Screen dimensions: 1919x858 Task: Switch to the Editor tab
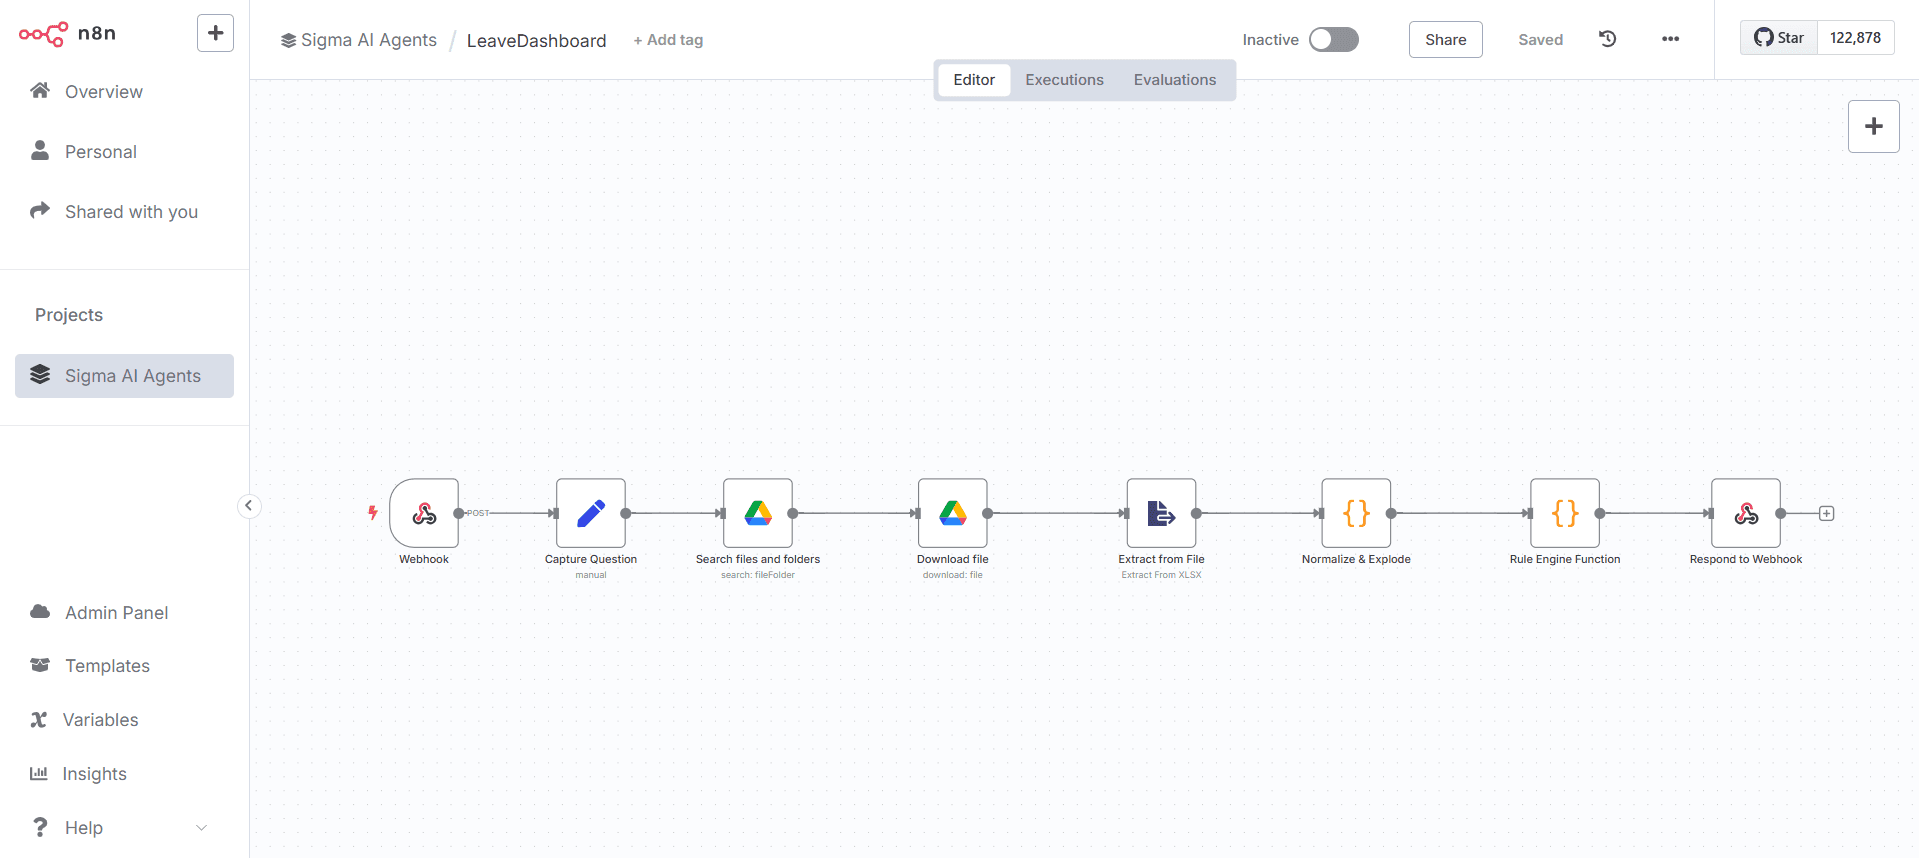pyautogui.click(x=974, y=80)
